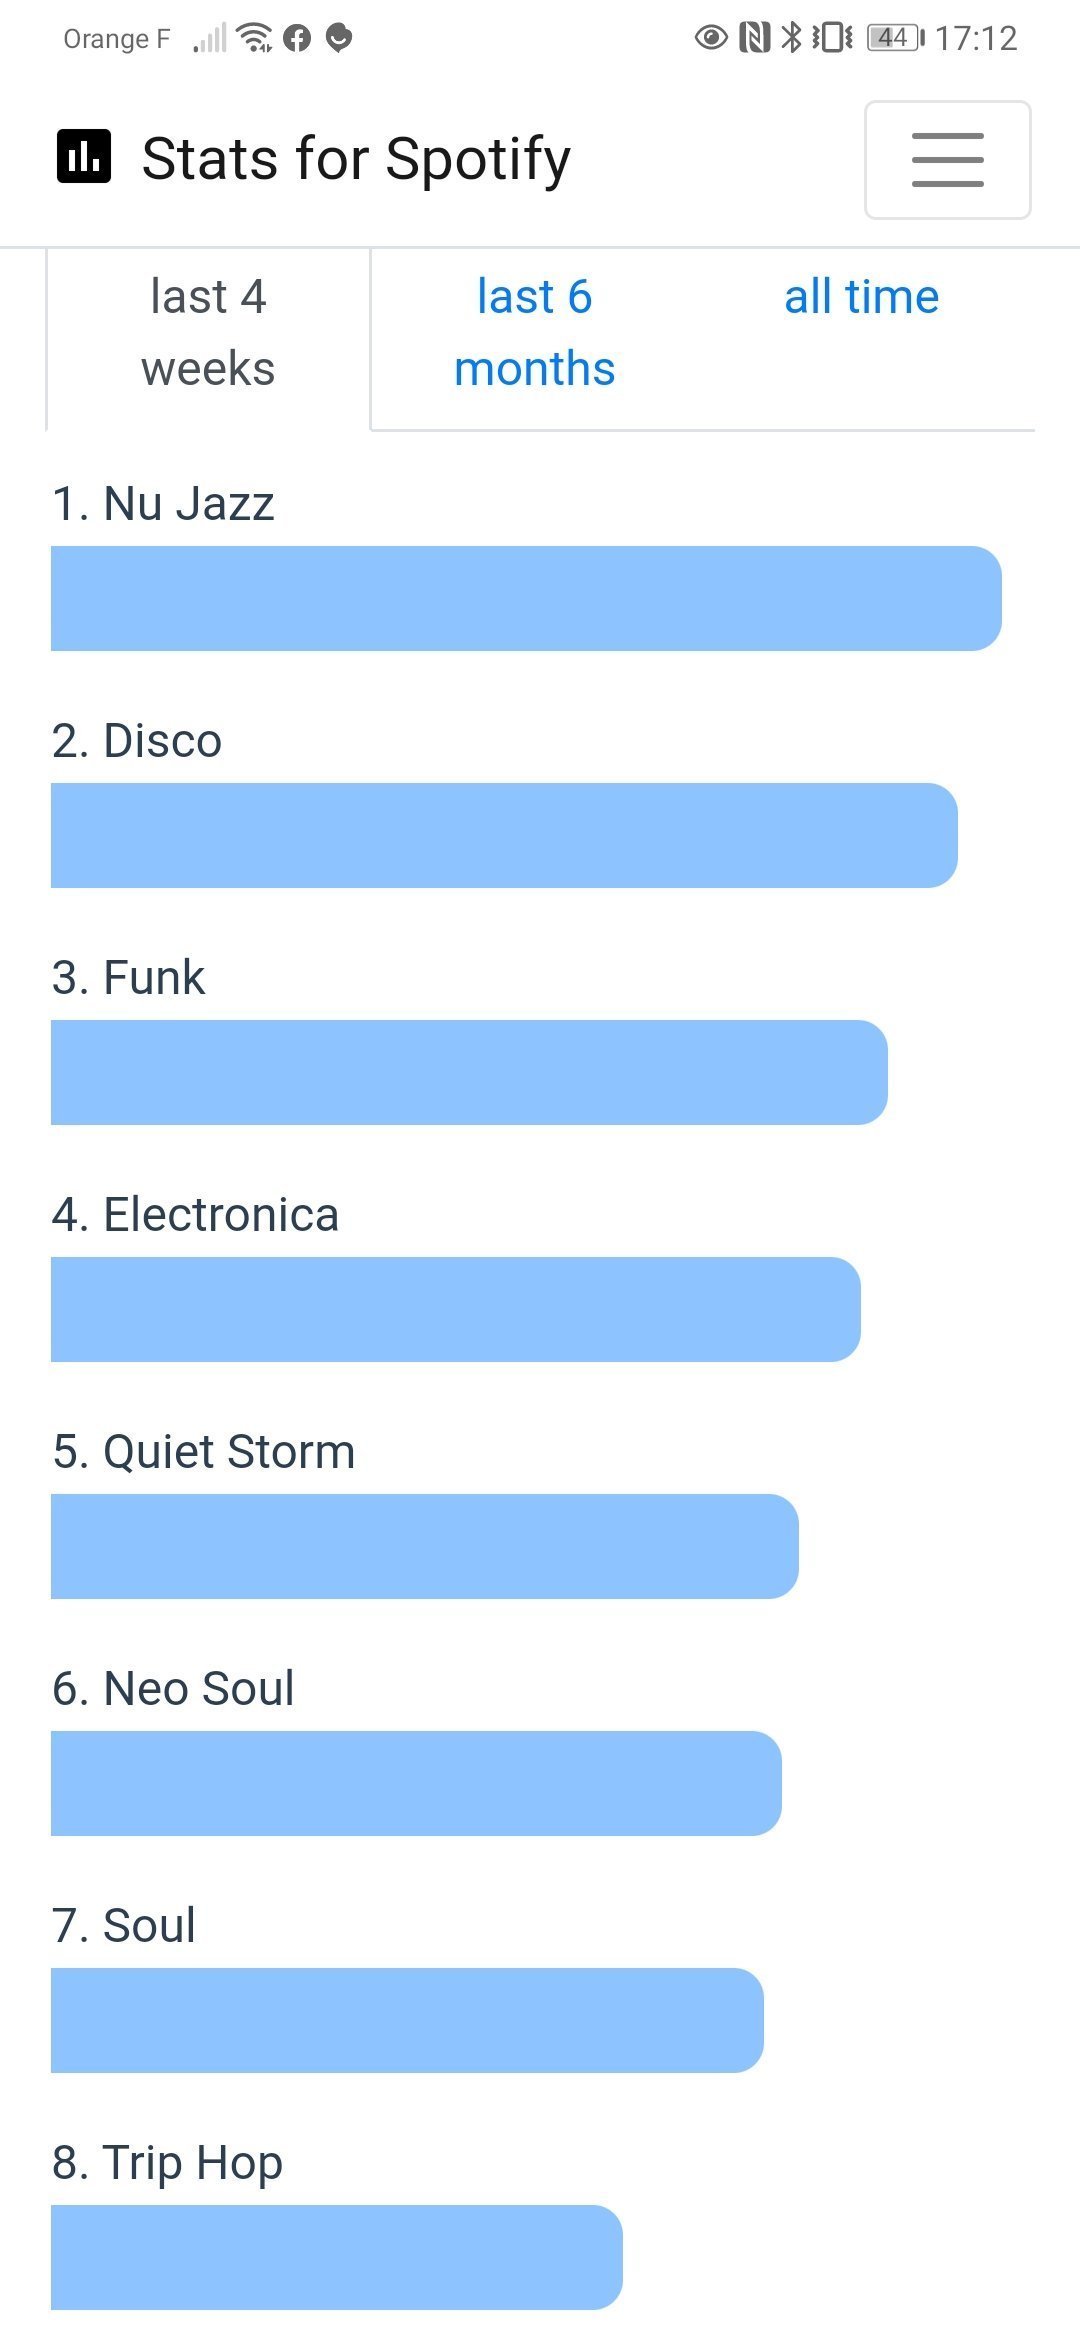Open the hamburger navigation menu
This screenshot has height=2340, width=1080.
[x=947, y=160]
